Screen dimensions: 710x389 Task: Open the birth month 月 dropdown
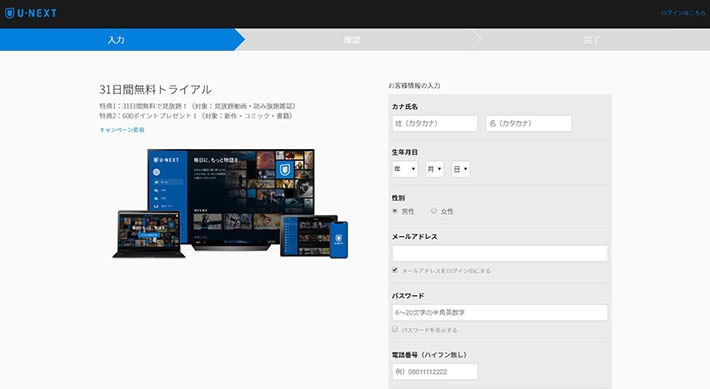click(434, 169)
